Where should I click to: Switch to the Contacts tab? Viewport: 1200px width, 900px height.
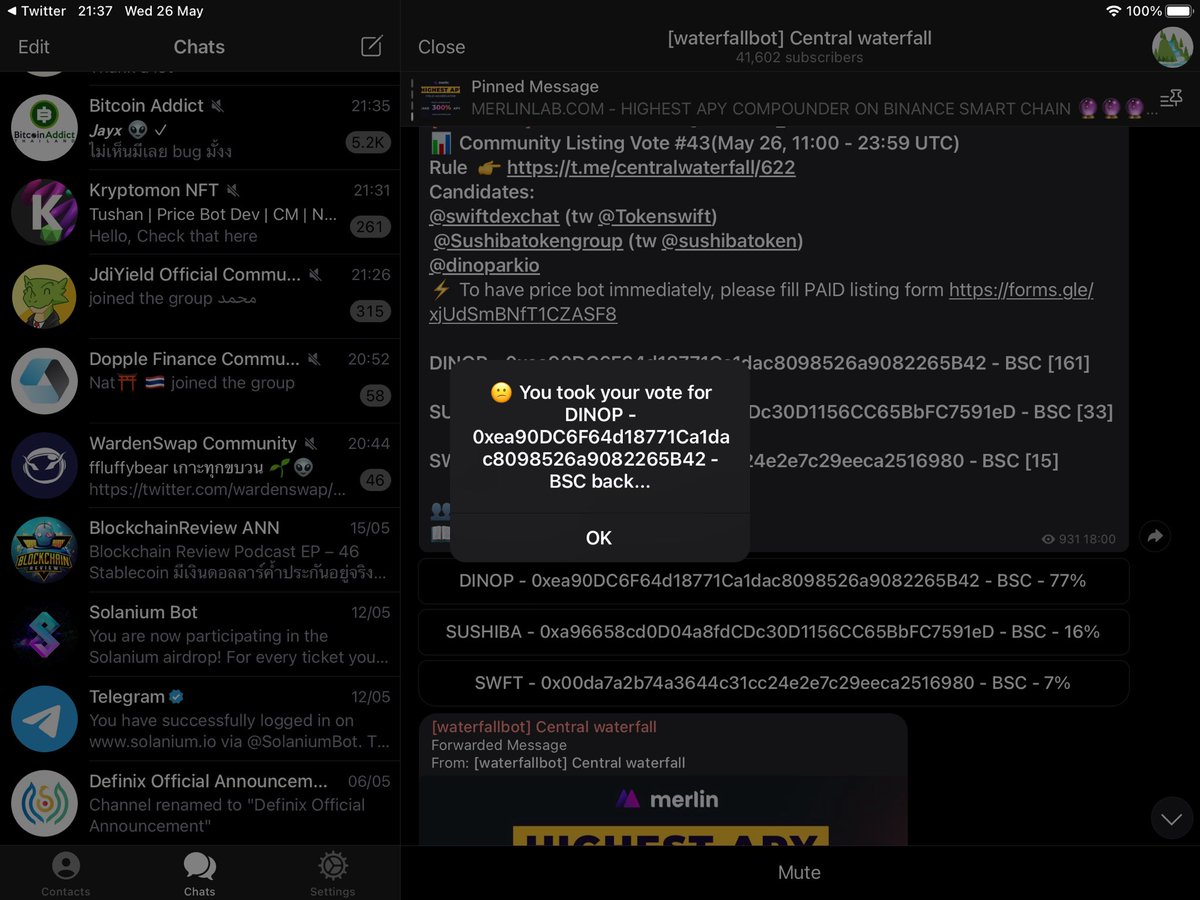pos(66,873)
